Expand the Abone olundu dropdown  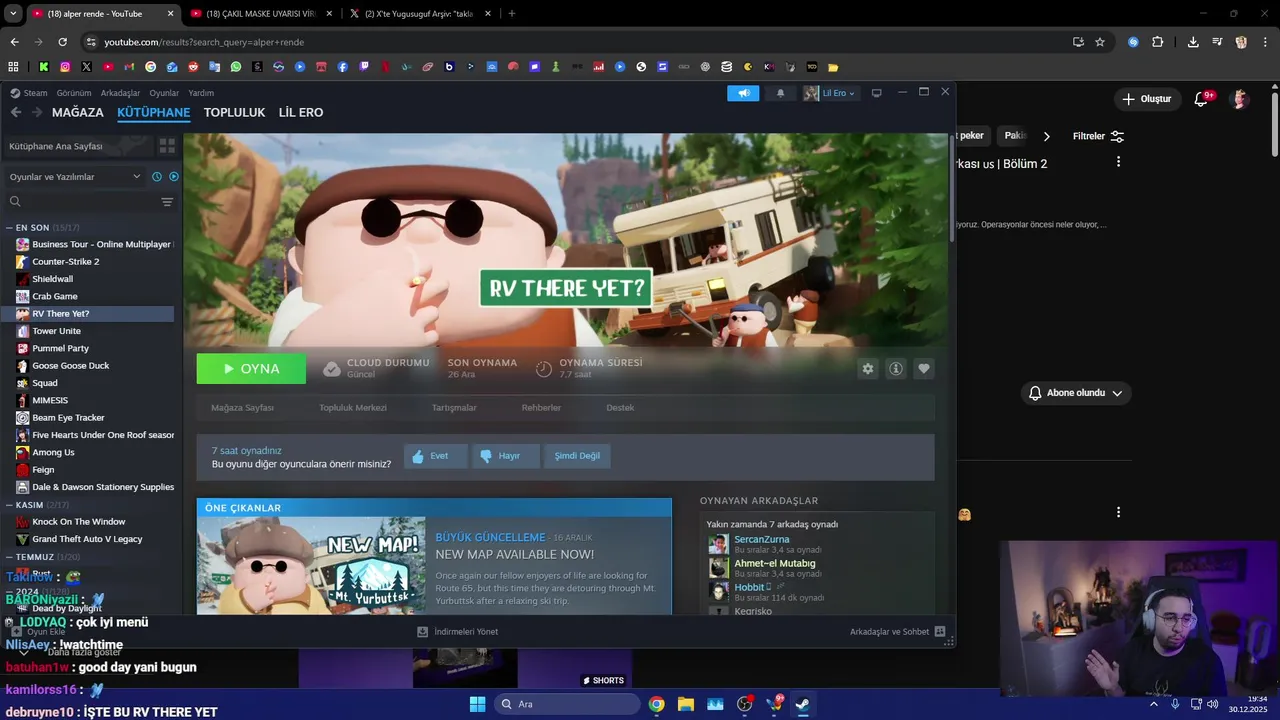tap(1076, 393)
